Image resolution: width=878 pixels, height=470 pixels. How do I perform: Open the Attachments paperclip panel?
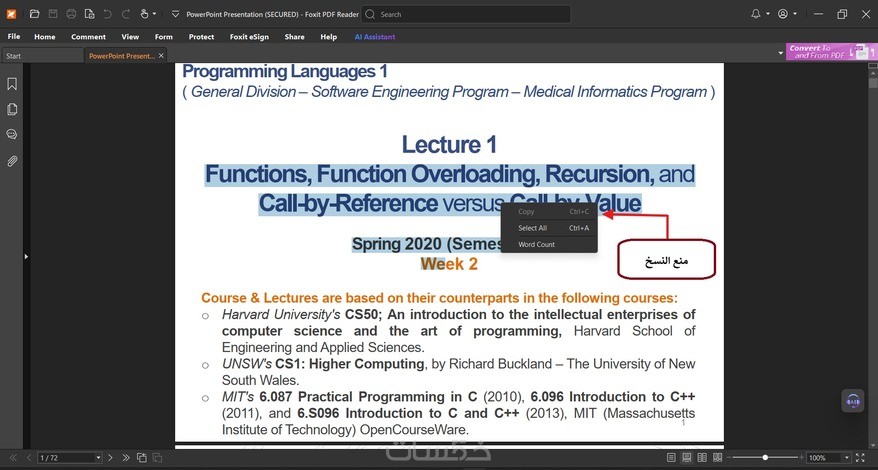pos(12,161)
